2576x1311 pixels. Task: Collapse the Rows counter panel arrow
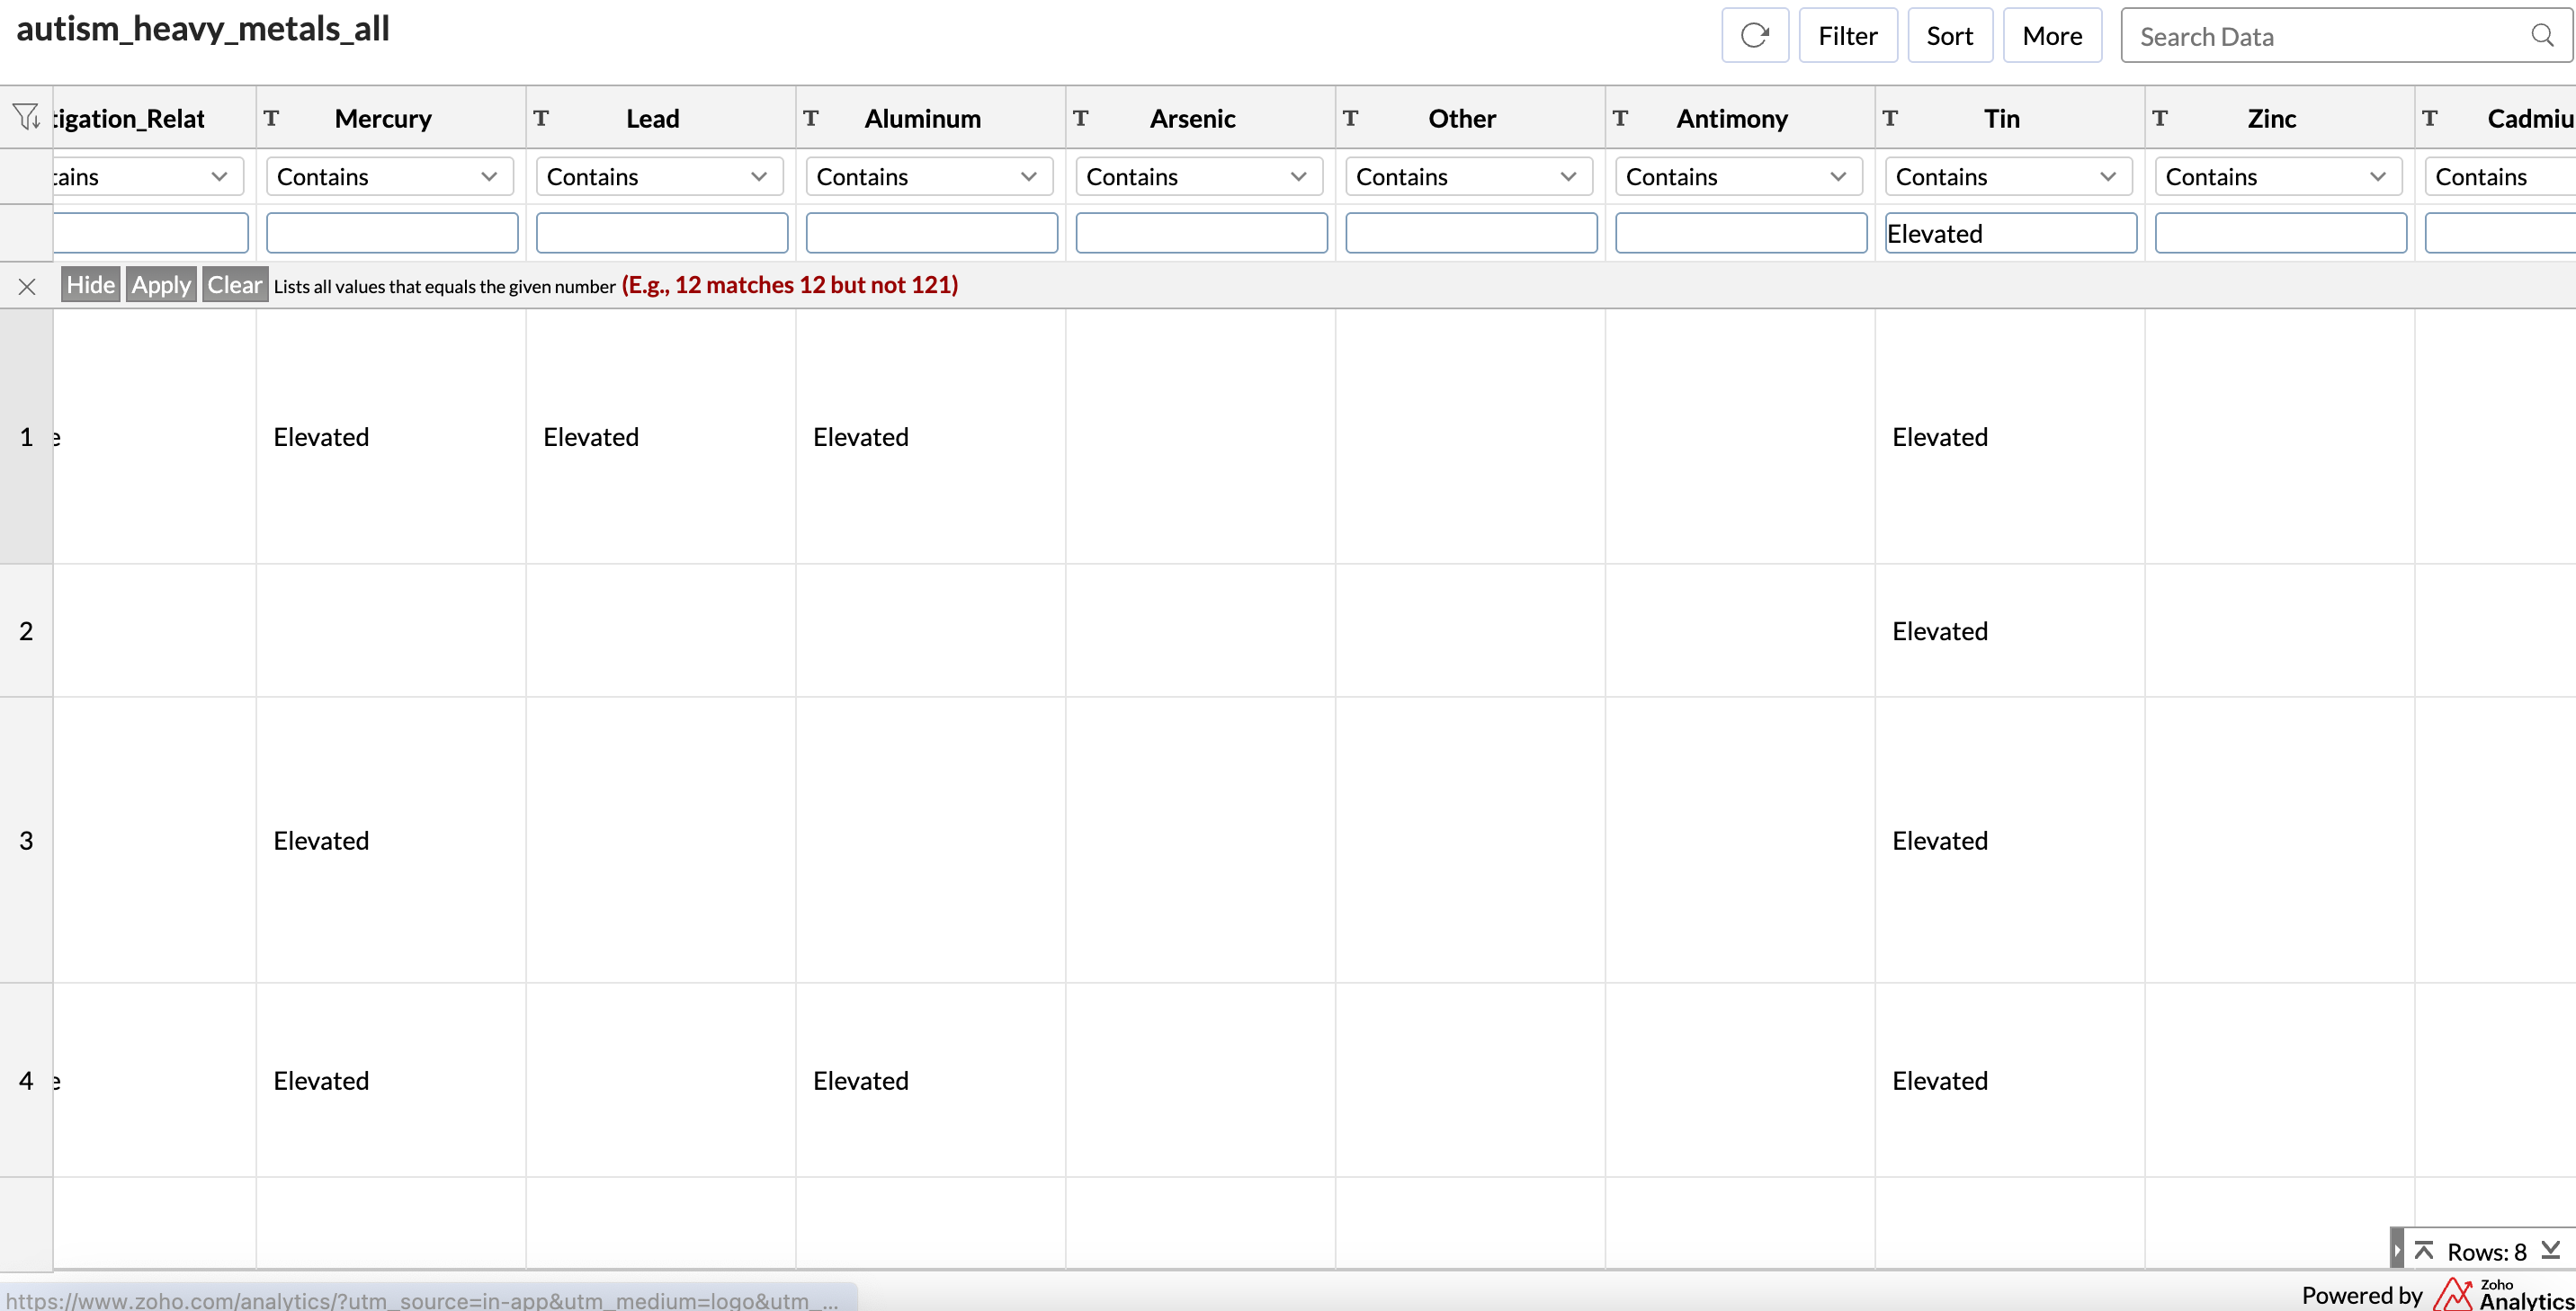(x=2397, y=1251)
